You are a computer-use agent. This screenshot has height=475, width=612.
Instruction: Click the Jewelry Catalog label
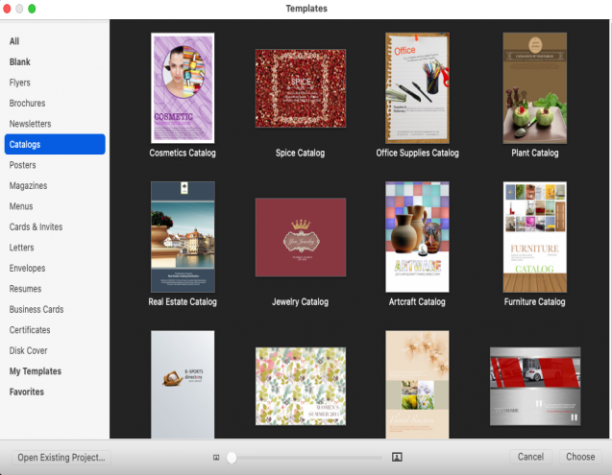click(300, 302)
